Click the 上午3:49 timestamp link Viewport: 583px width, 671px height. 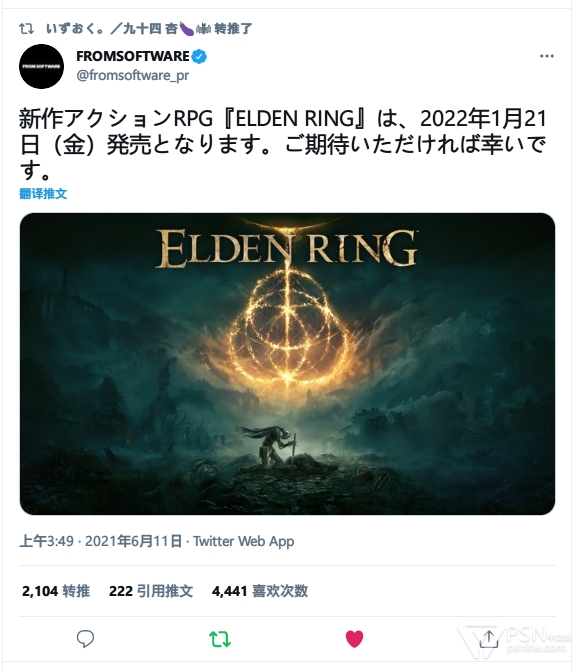click(x=47, y=541)
